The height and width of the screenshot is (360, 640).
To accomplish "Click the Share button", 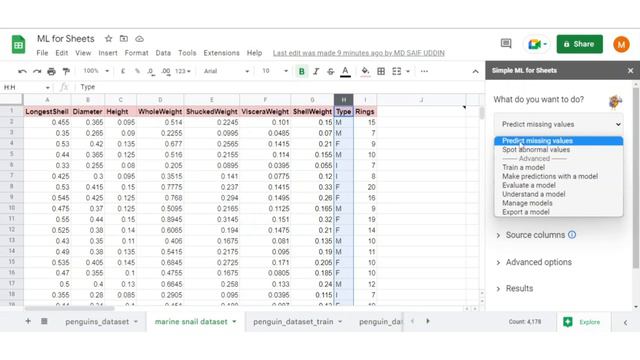I will coord(579,44).
